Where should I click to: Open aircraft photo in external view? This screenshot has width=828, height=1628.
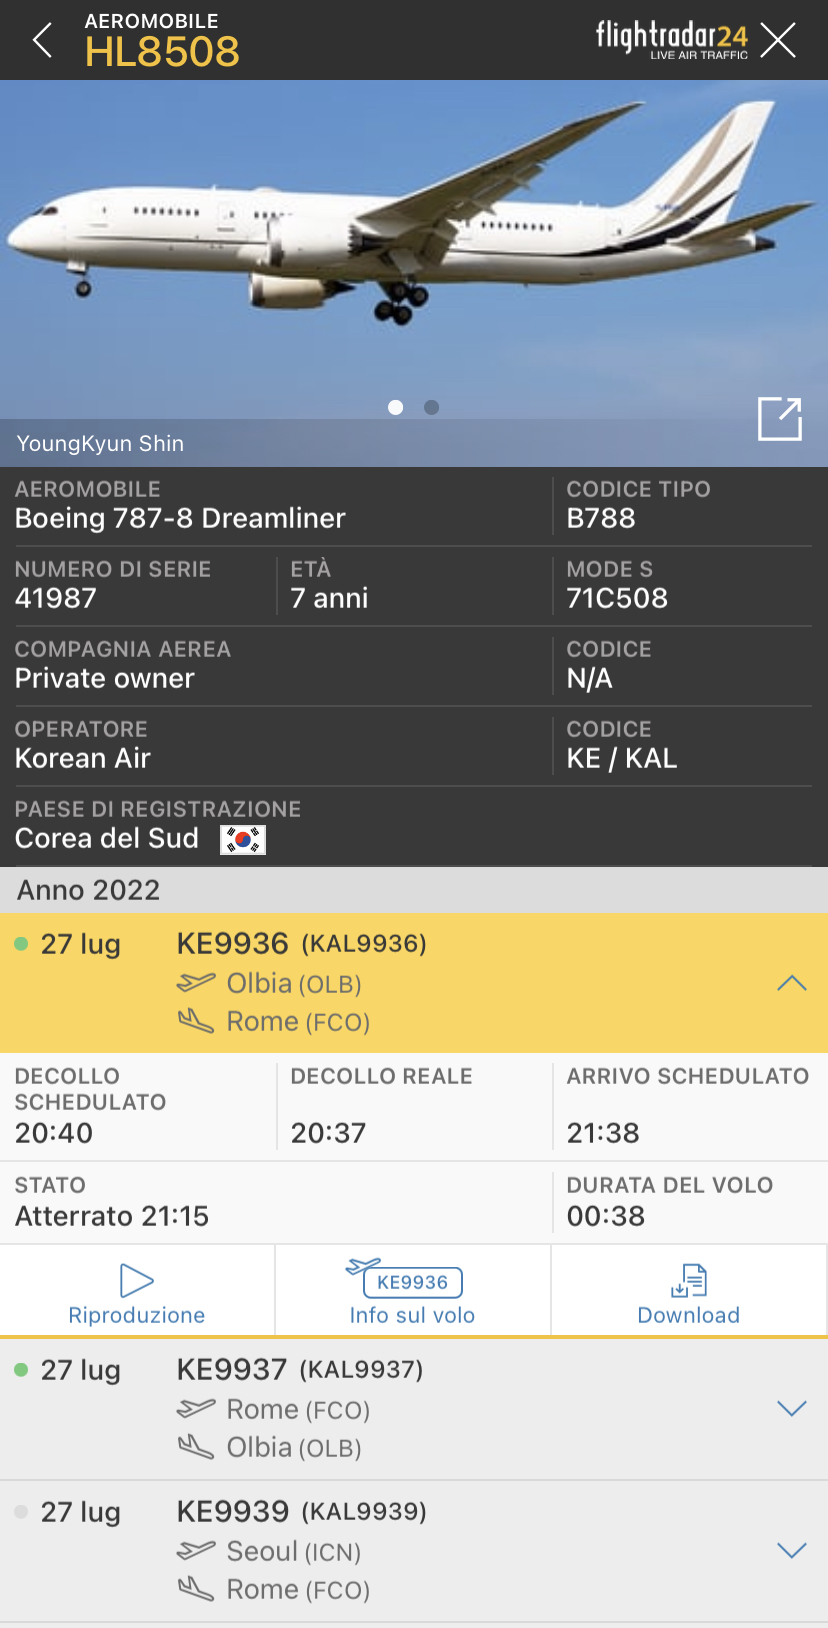pyautogui.click(x=780, y=419)
